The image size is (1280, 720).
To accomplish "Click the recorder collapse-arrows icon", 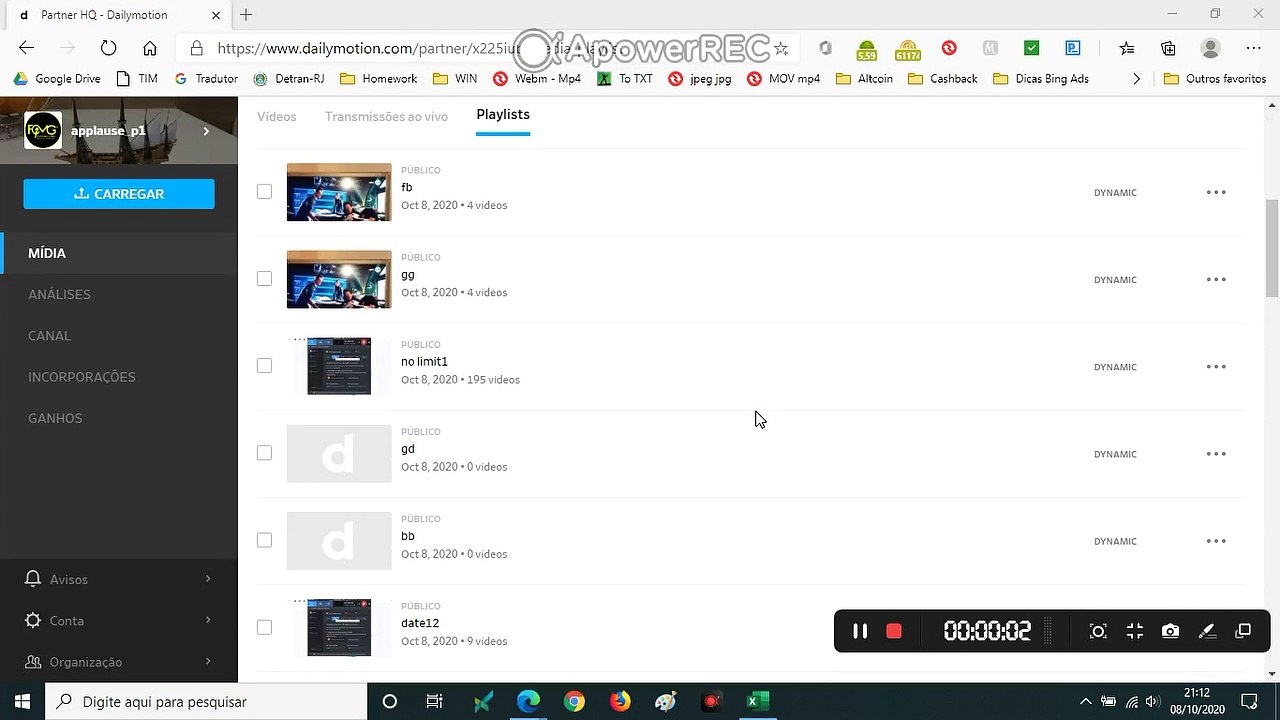I will tap(1134, 631).
